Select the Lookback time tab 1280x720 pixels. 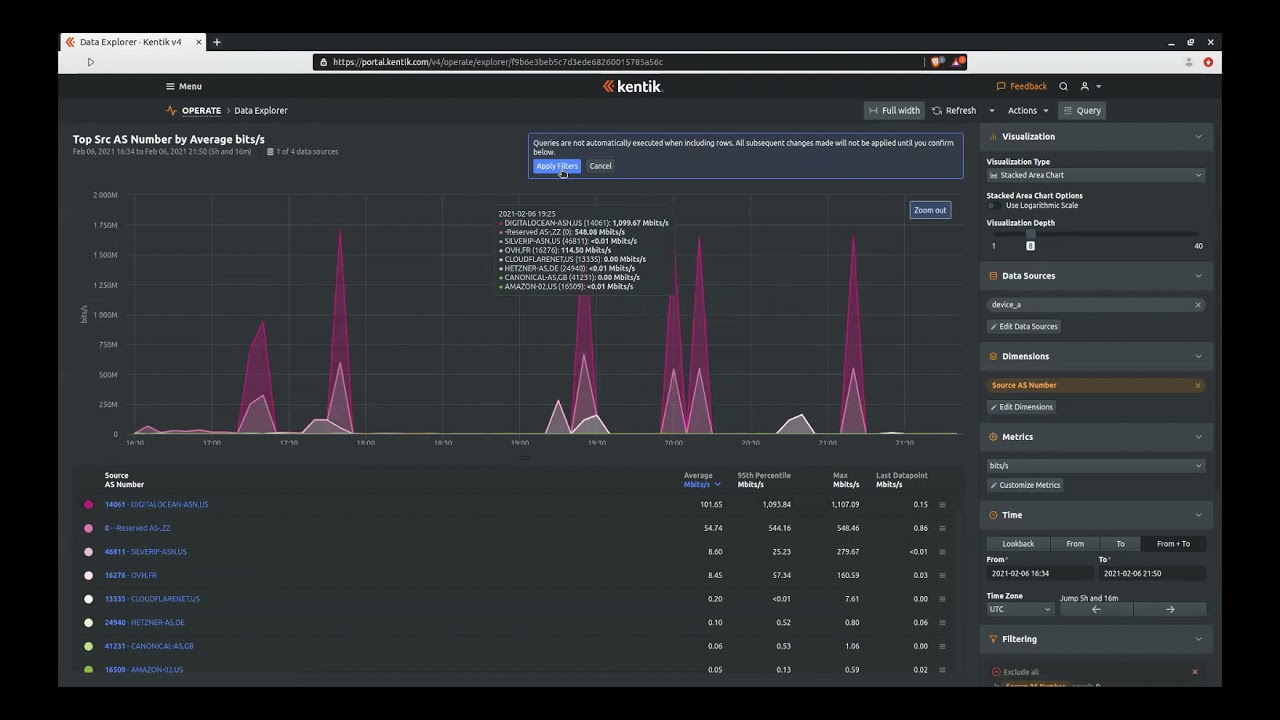click(x=1018, y=544)
